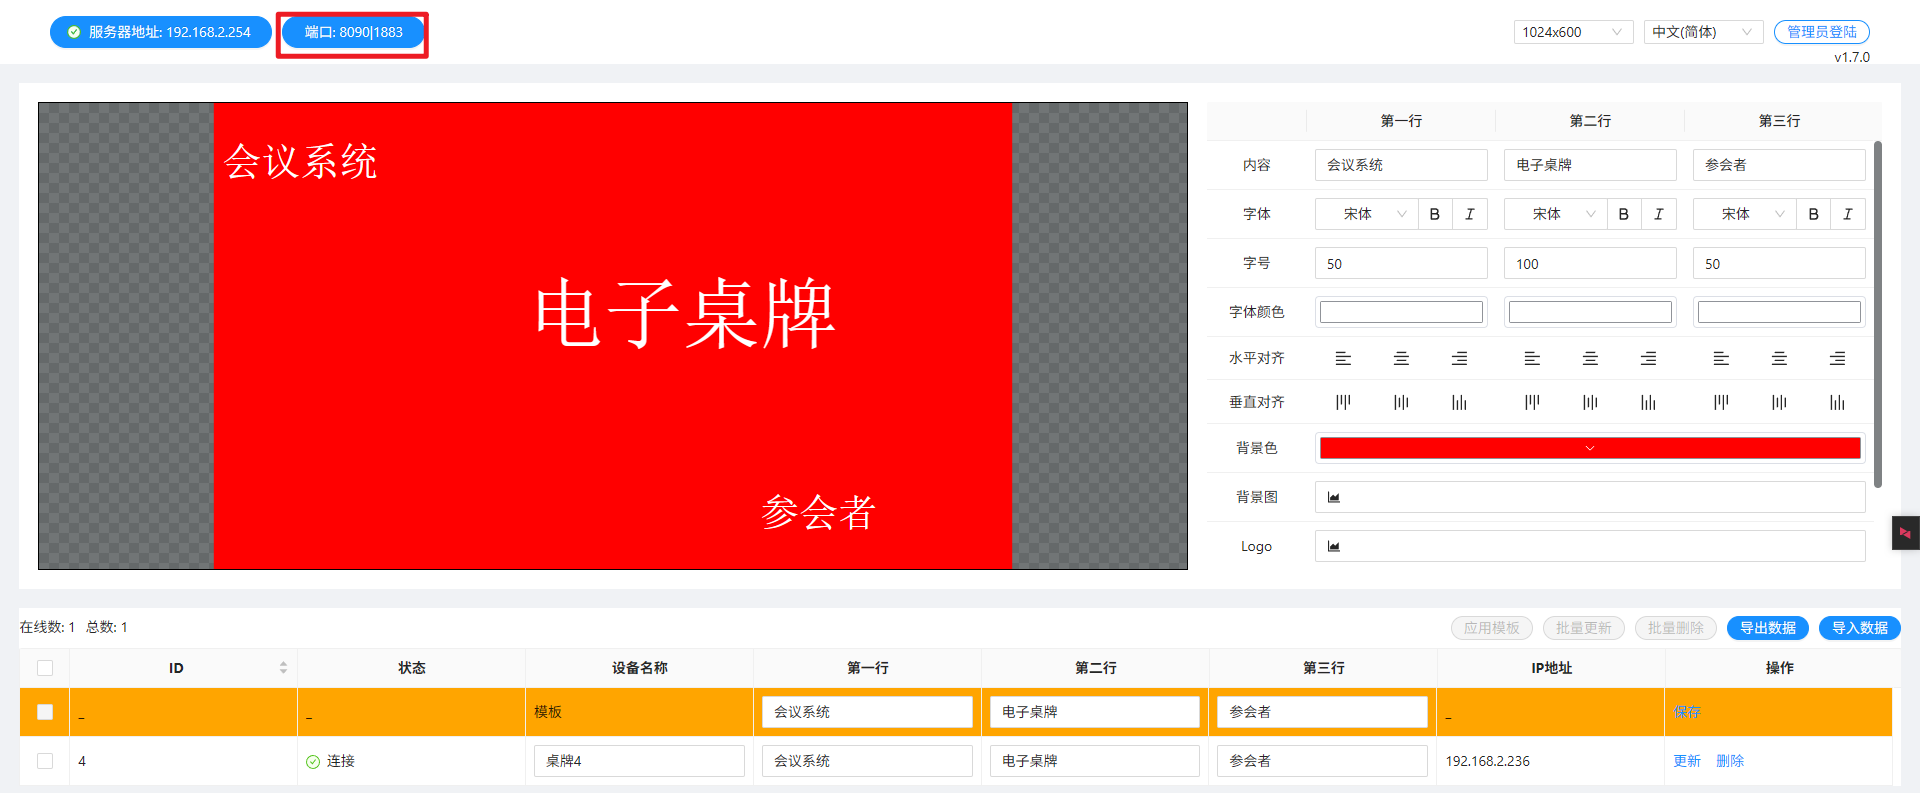The image size is (1920, 793).
Task: Open the red background color swatch
Action: pyautogui.click(x=1589, y=448)
